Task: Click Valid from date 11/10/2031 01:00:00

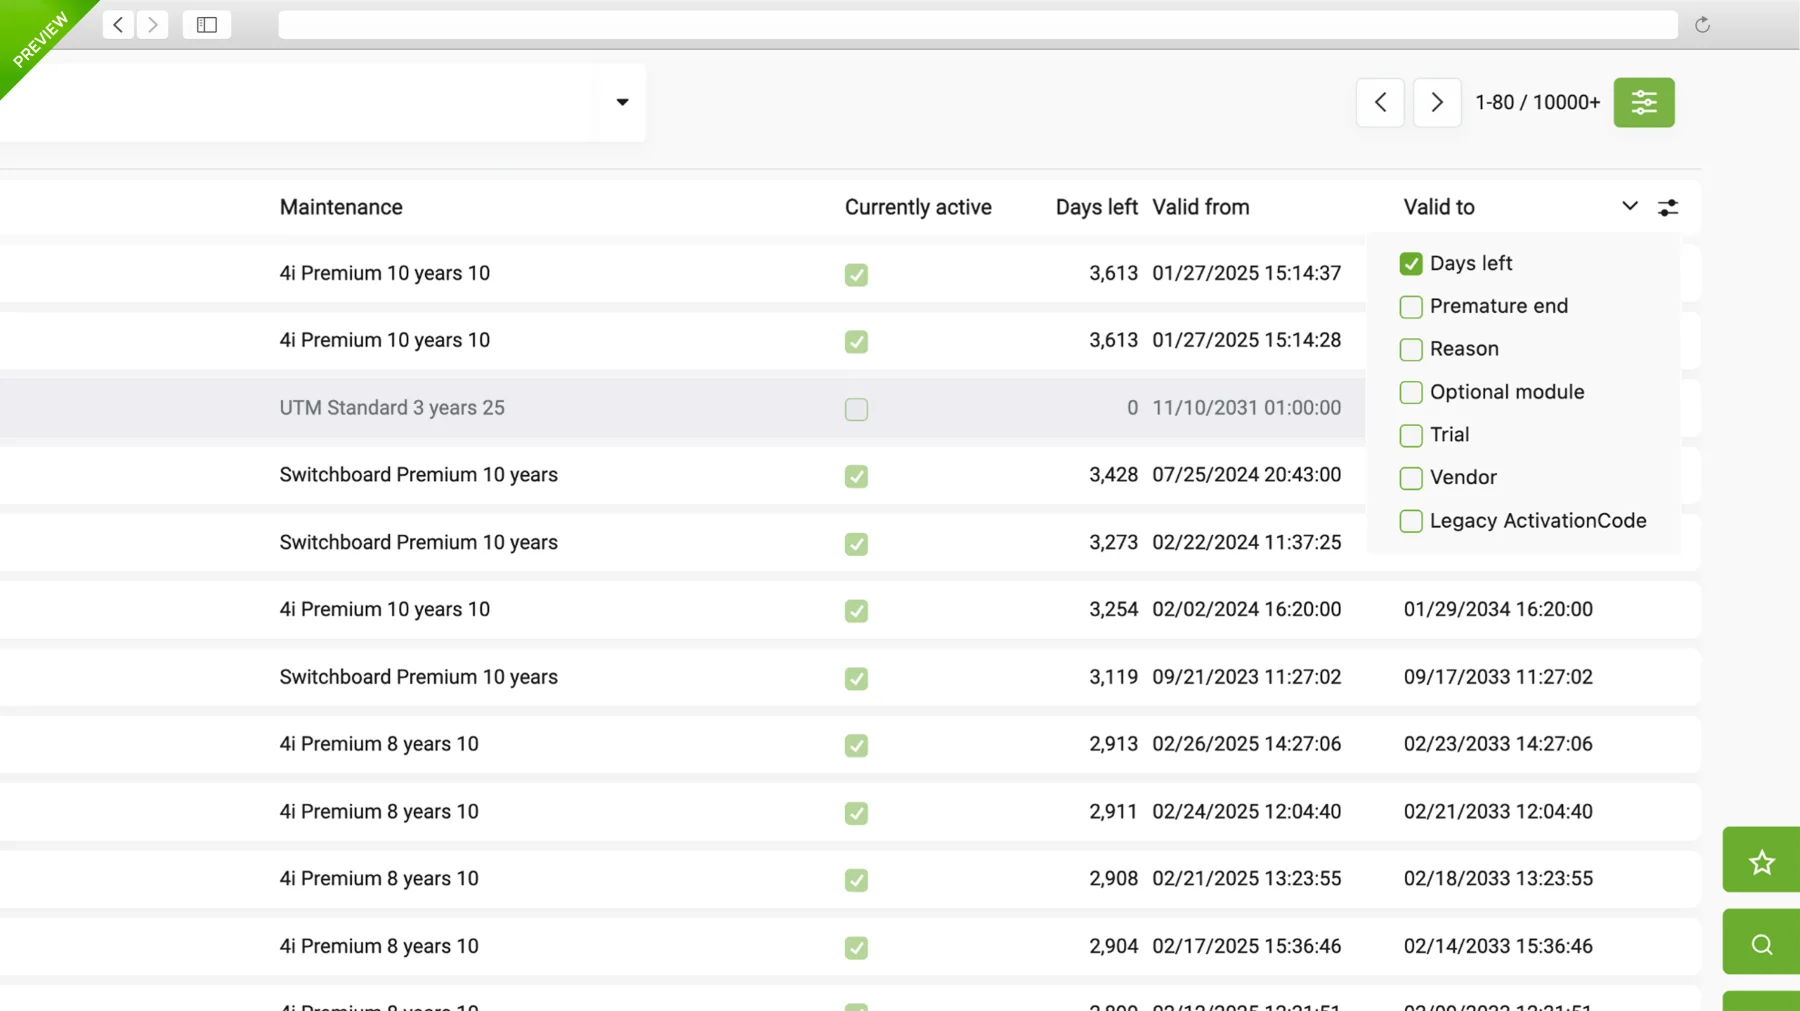Action: click(1246, 408)
